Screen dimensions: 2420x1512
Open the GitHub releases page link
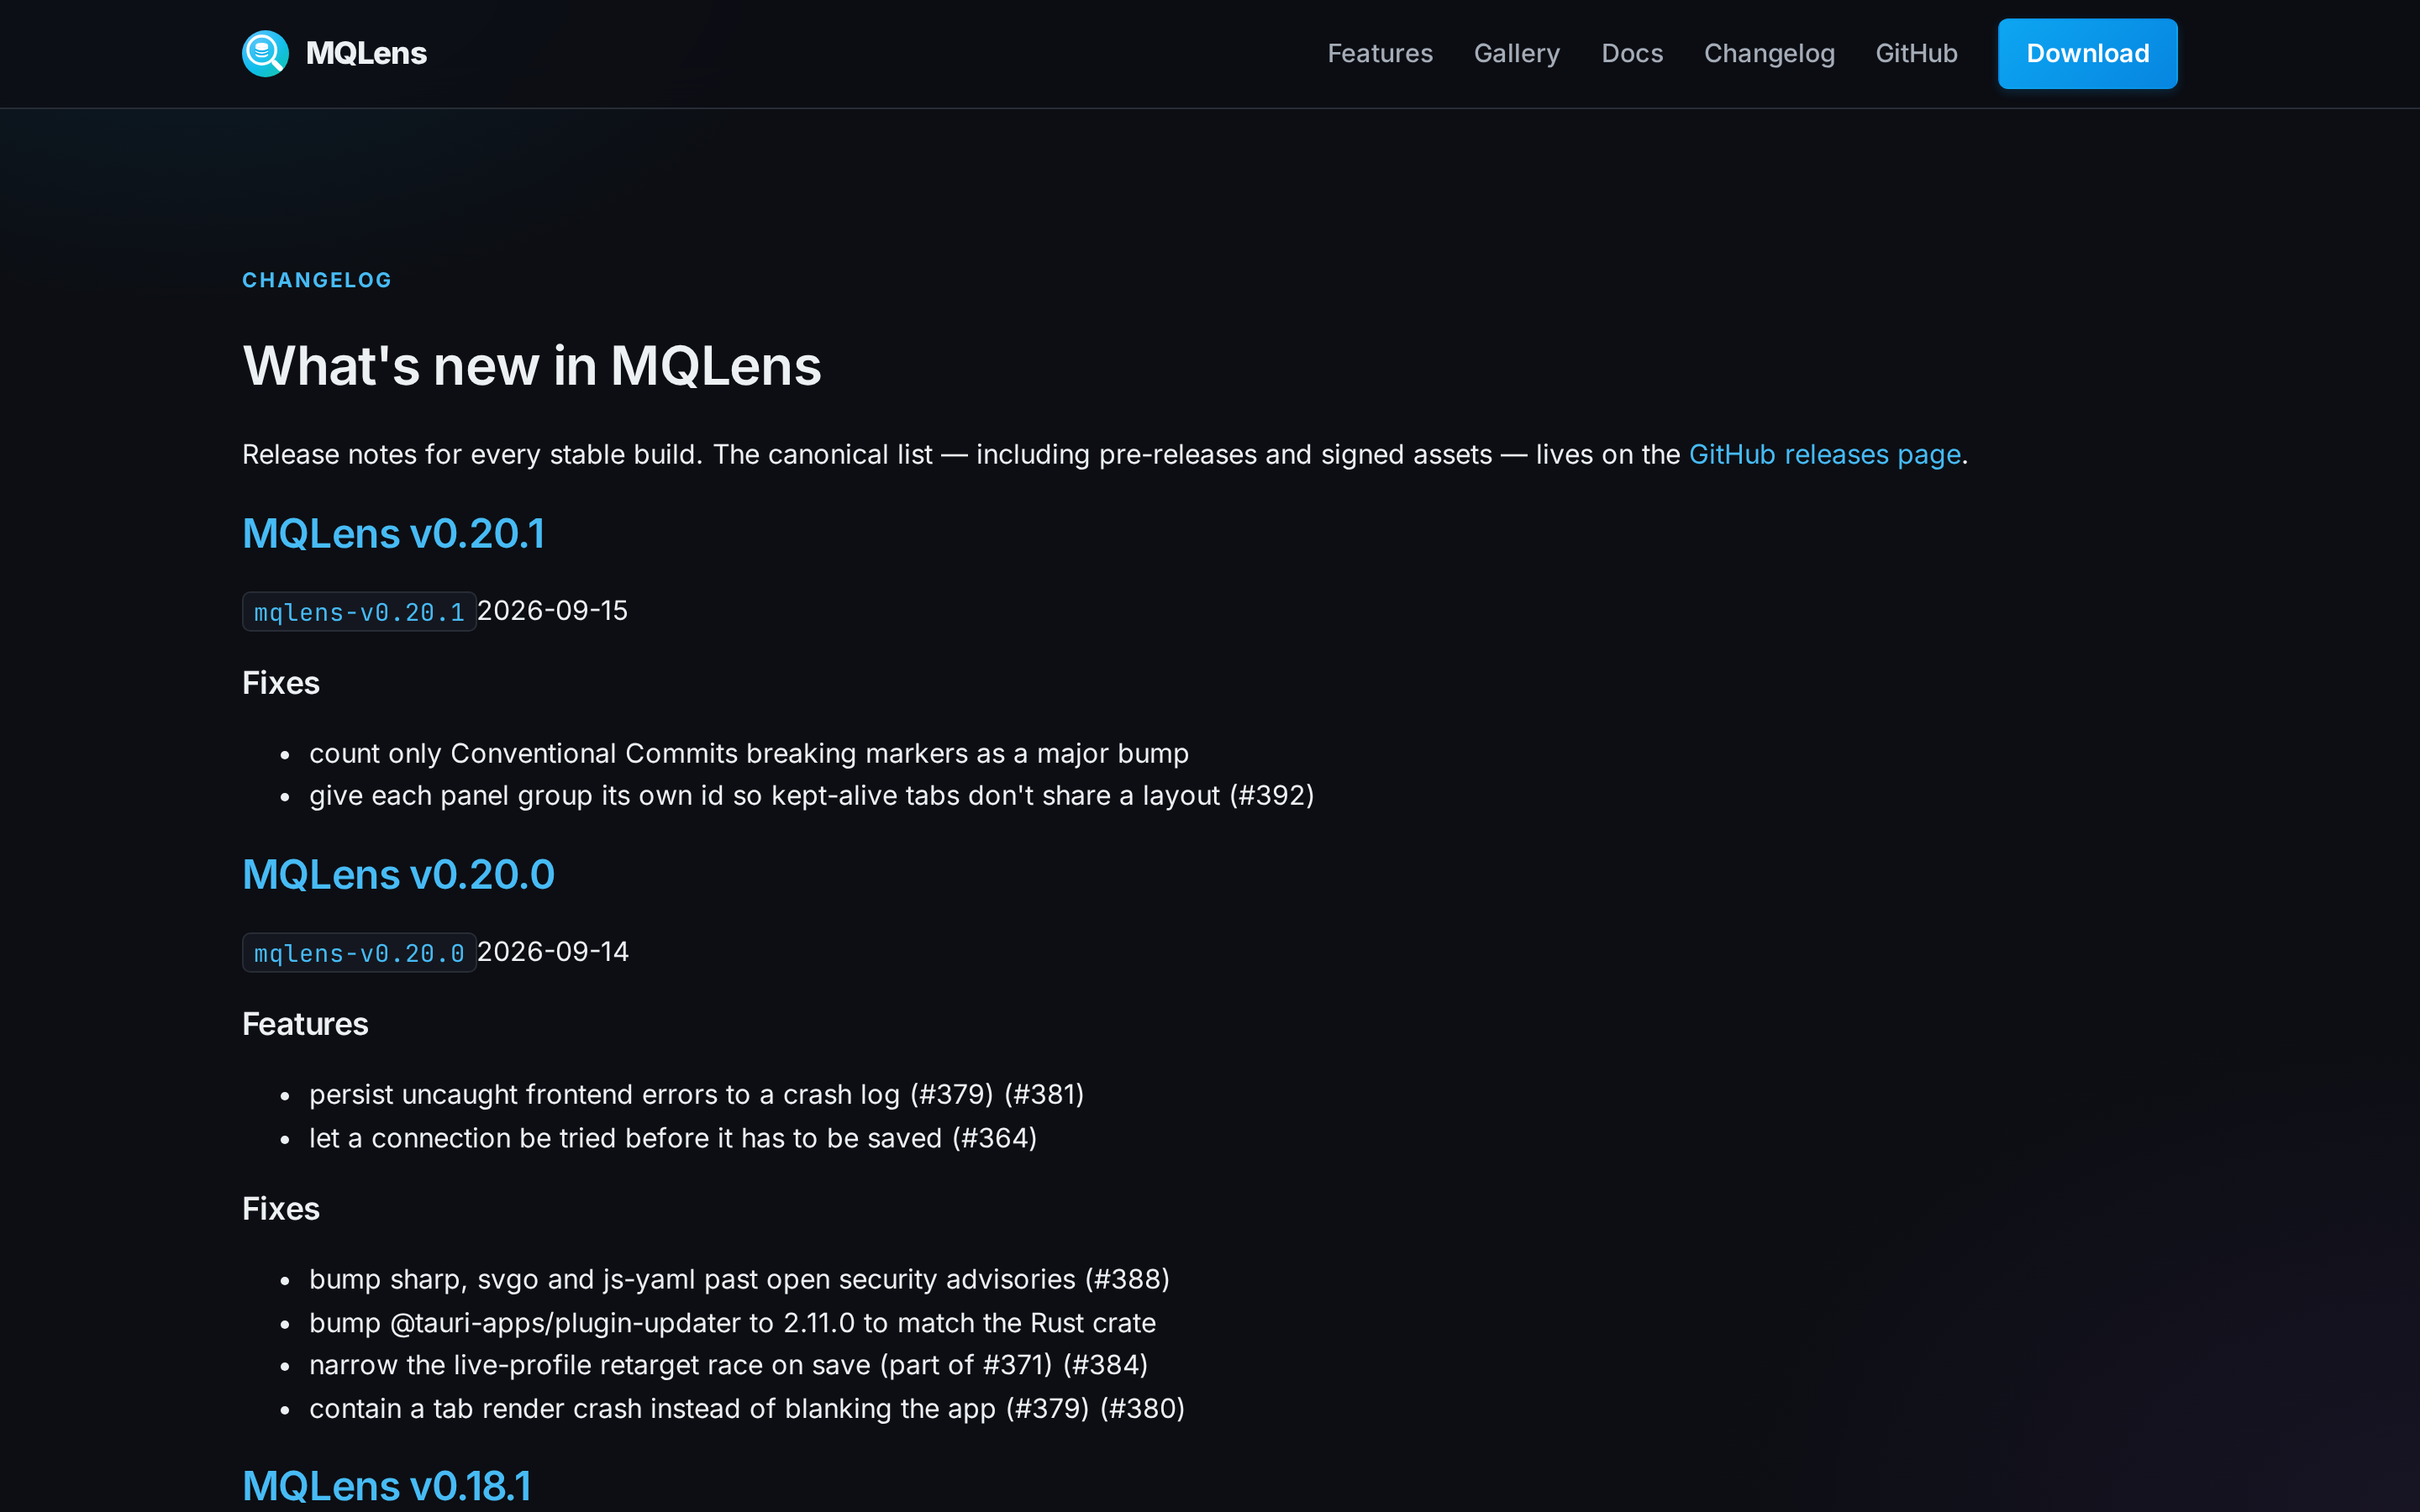pyautogui.click(x=1824, y=455)
